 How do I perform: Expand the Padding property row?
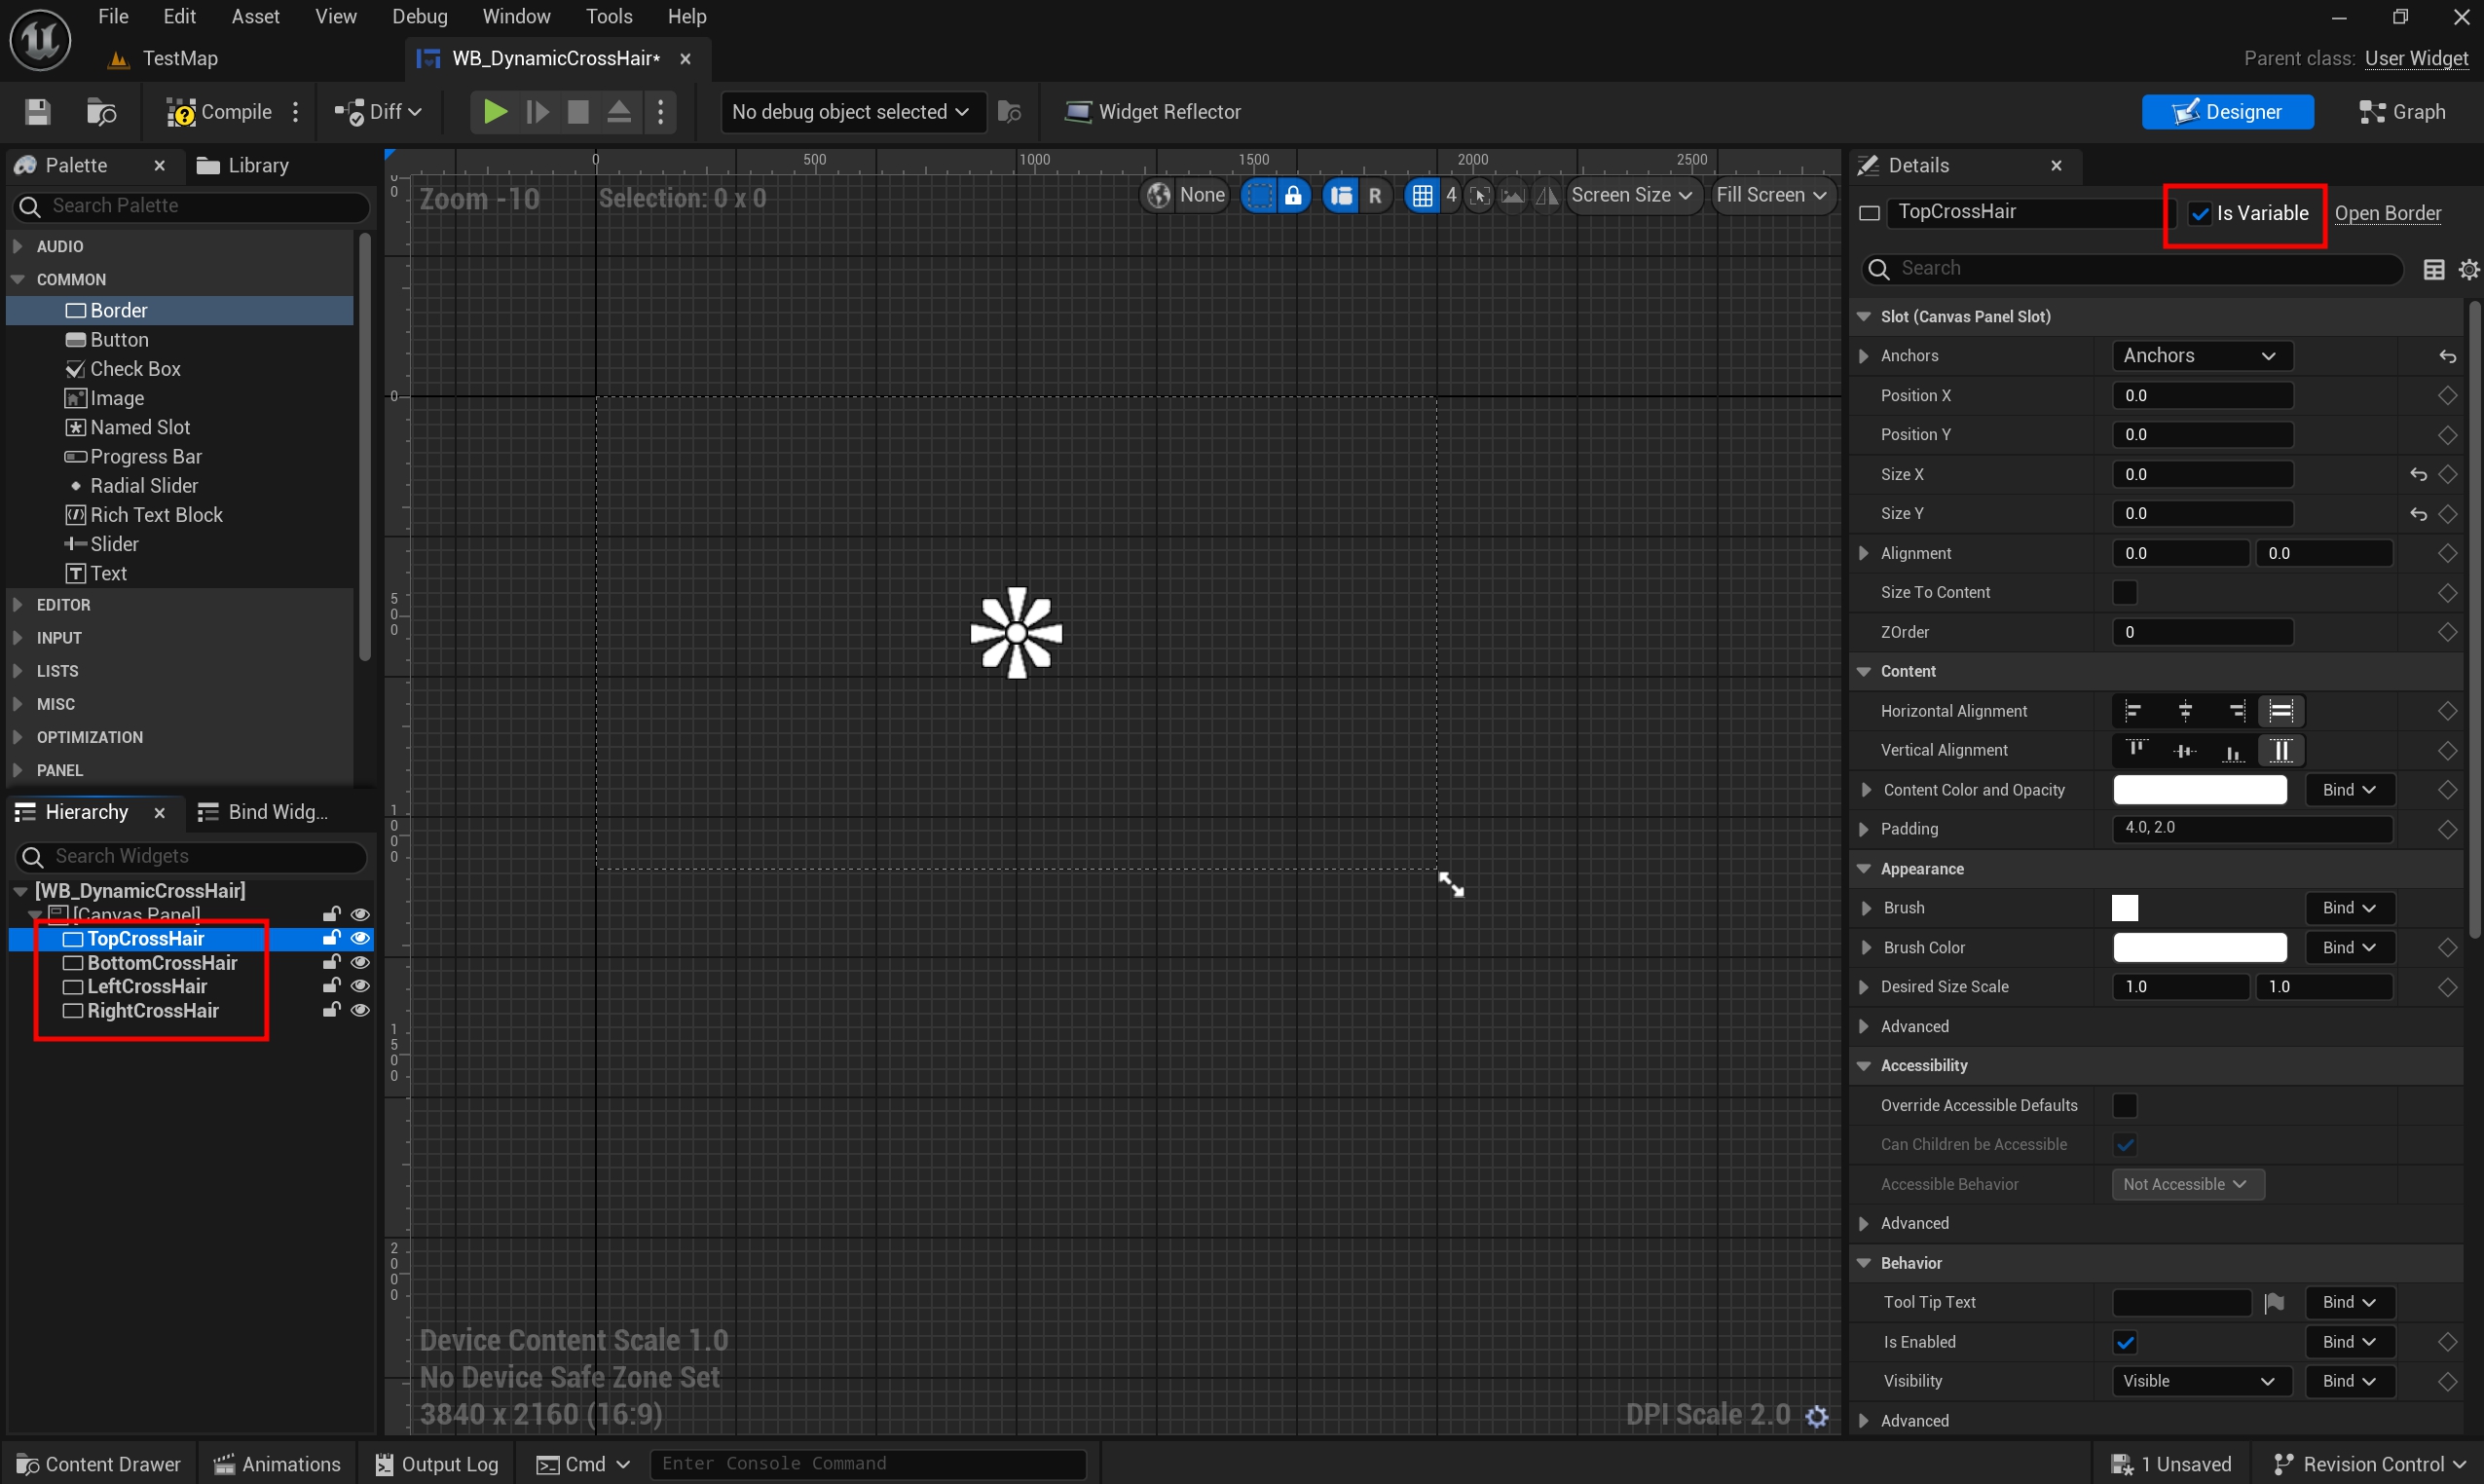[1863, 829]
